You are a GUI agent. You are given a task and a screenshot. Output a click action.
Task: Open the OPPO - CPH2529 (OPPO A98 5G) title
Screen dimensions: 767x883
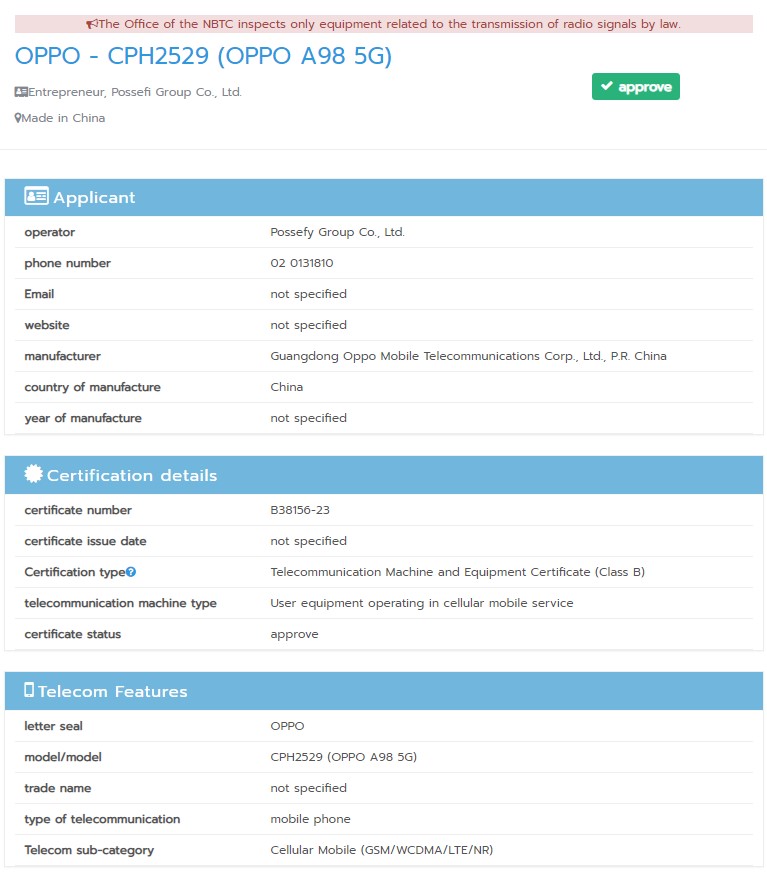[x=203, y=56]
